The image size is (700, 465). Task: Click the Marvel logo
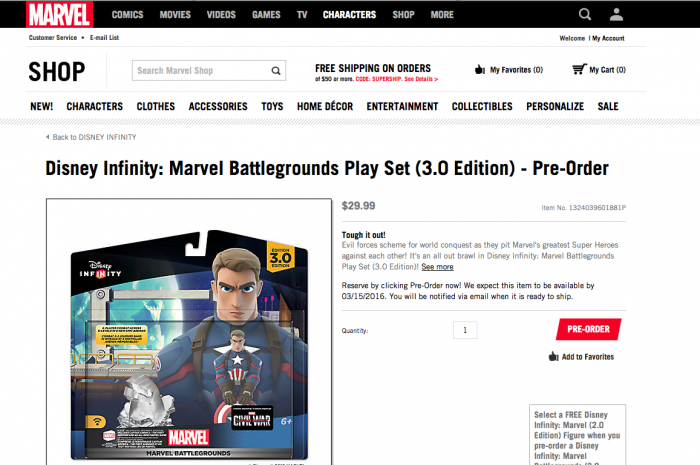59,14
